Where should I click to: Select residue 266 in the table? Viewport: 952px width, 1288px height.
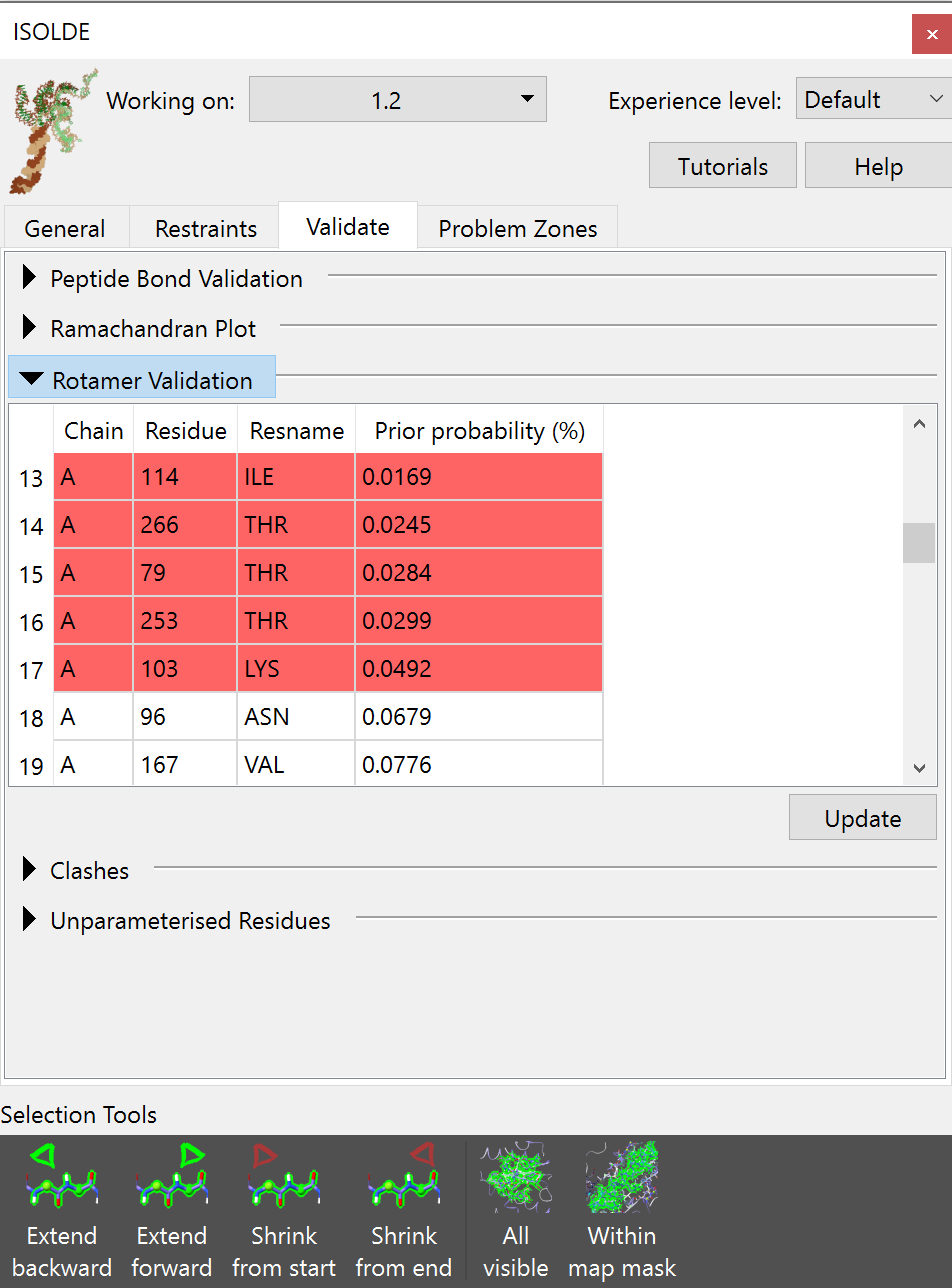tap(186, 525)
